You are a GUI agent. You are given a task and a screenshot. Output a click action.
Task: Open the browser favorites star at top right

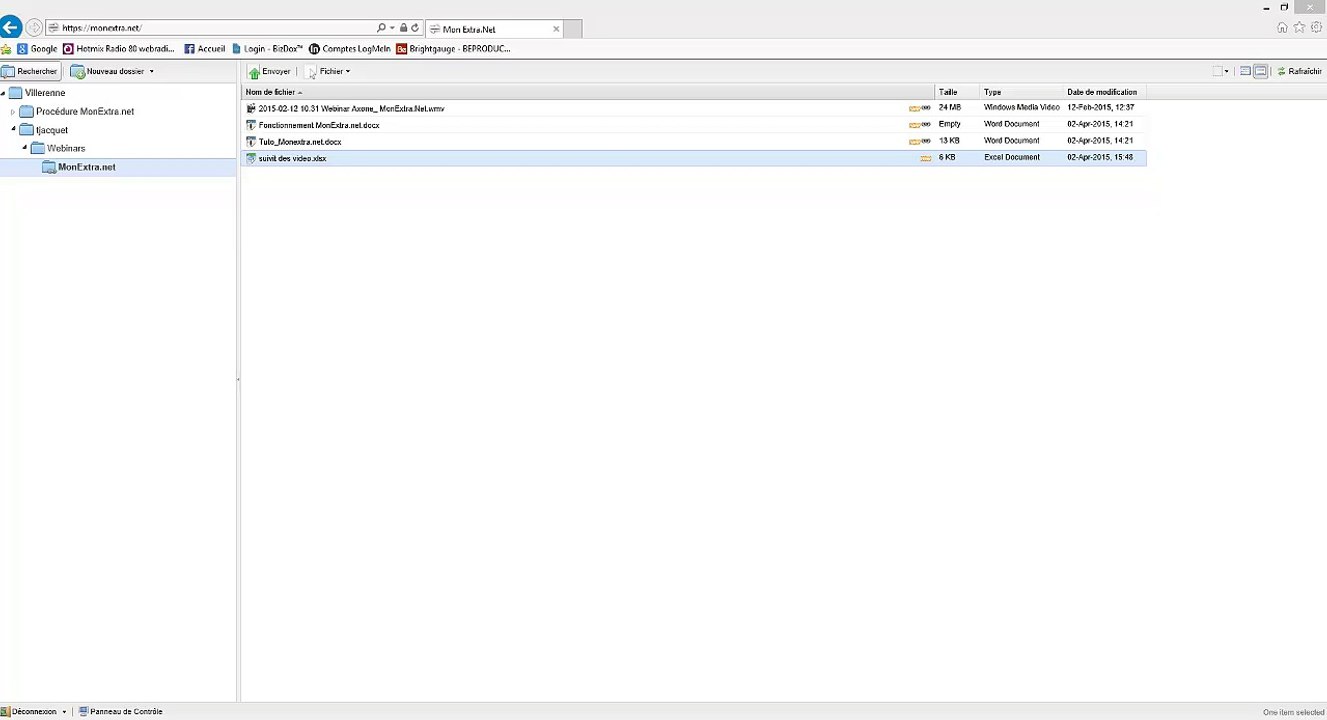point(1299,28)
